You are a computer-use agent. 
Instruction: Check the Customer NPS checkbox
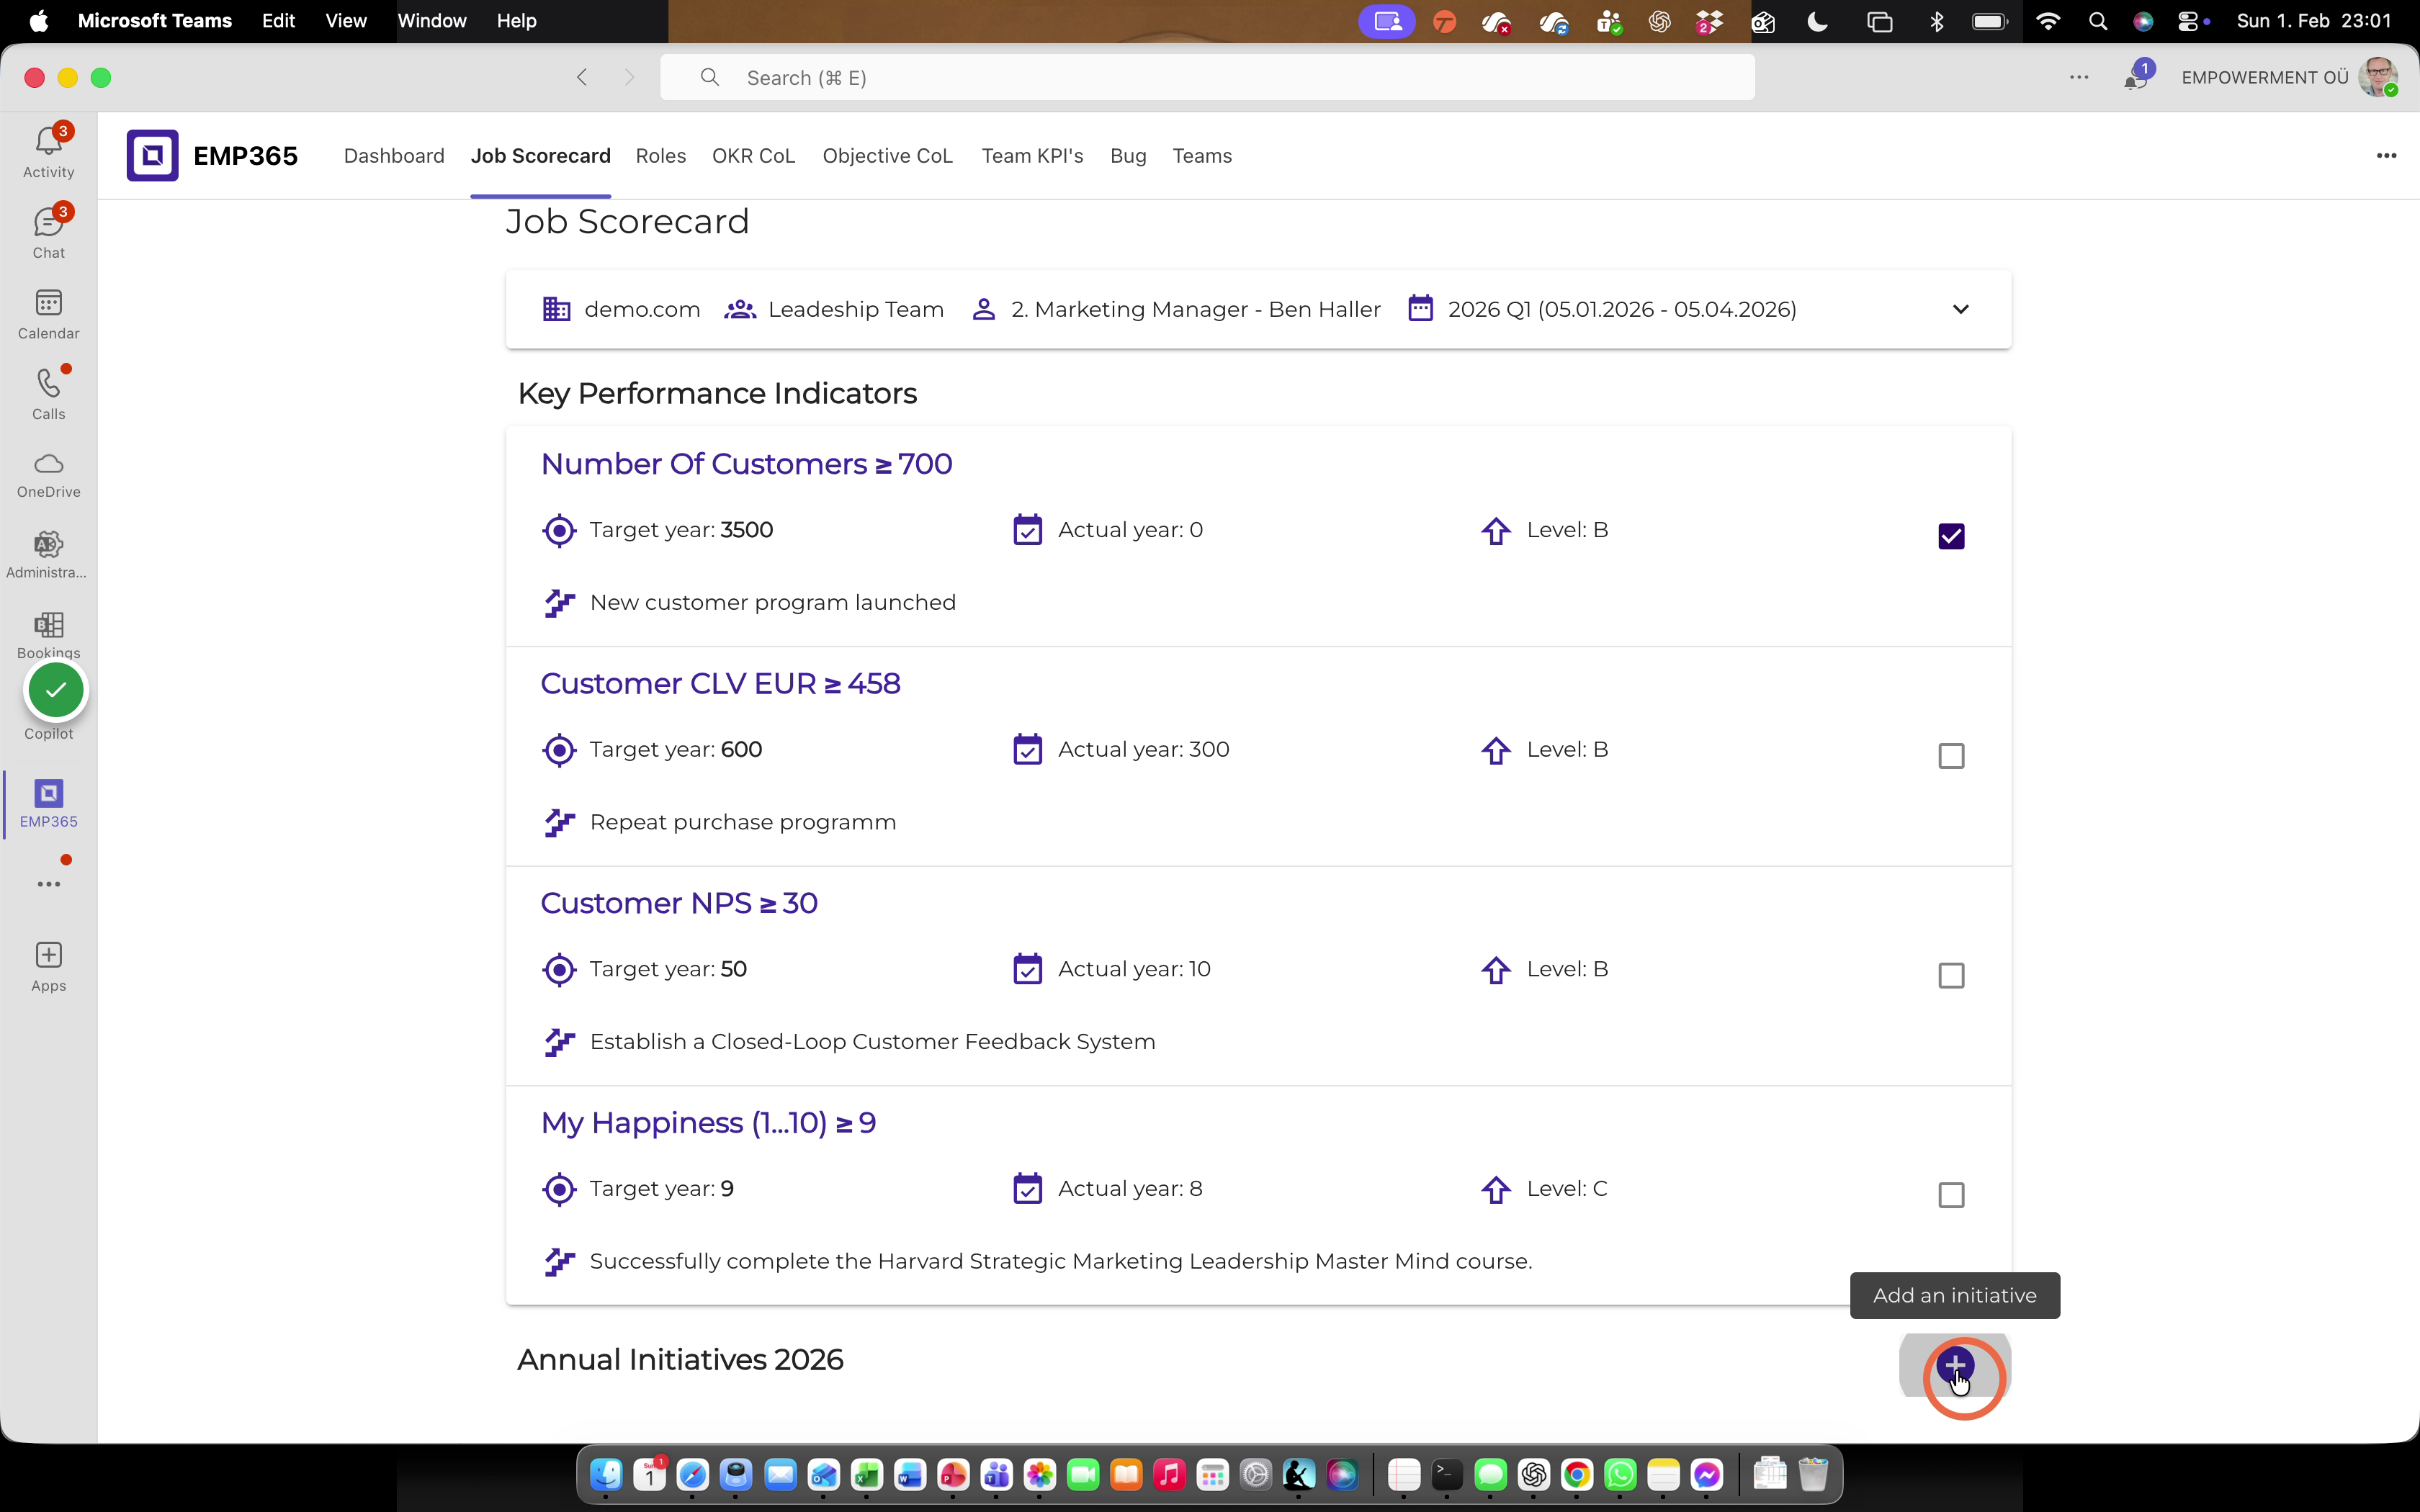point(1951,975)
